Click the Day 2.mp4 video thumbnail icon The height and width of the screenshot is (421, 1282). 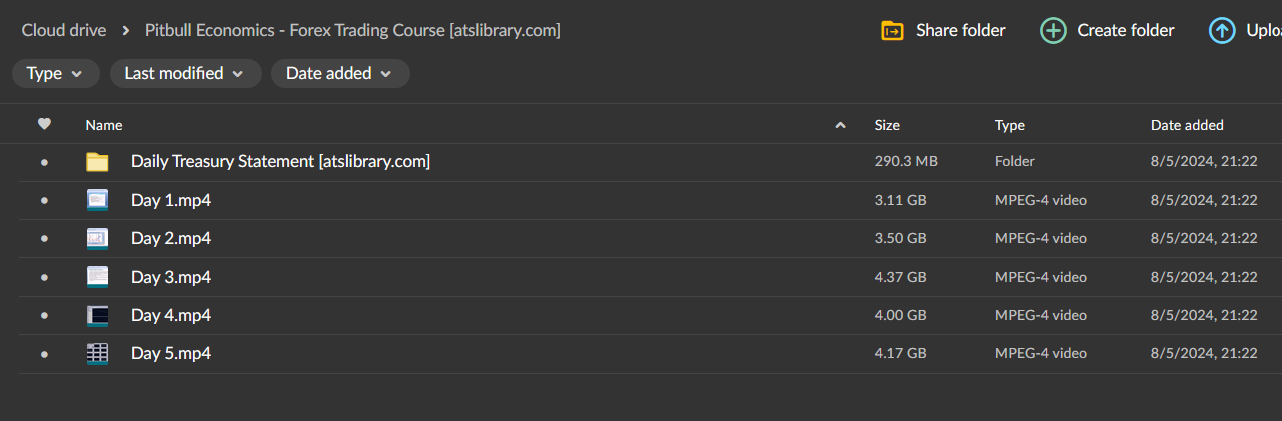tap(97, 238)
